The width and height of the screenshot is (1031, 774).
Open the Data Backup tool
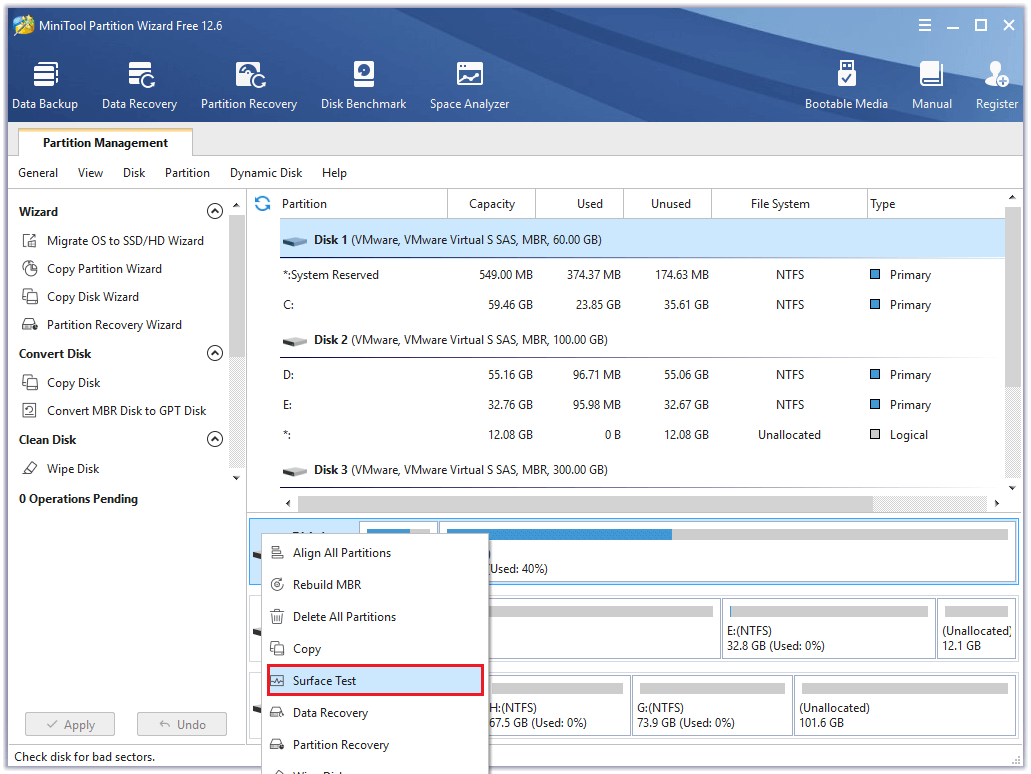tap(45, 85)
